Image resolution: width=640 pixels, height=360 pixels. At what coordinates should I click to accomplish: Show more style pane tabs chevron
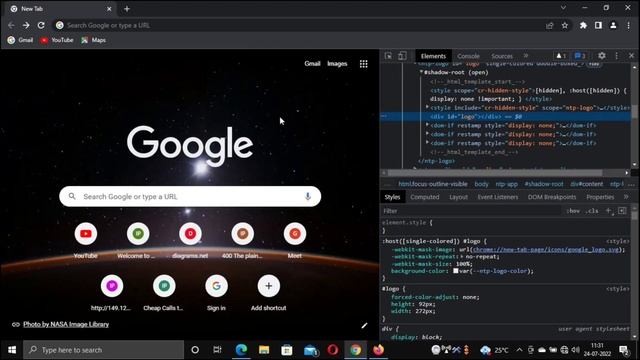coord(626,197)
